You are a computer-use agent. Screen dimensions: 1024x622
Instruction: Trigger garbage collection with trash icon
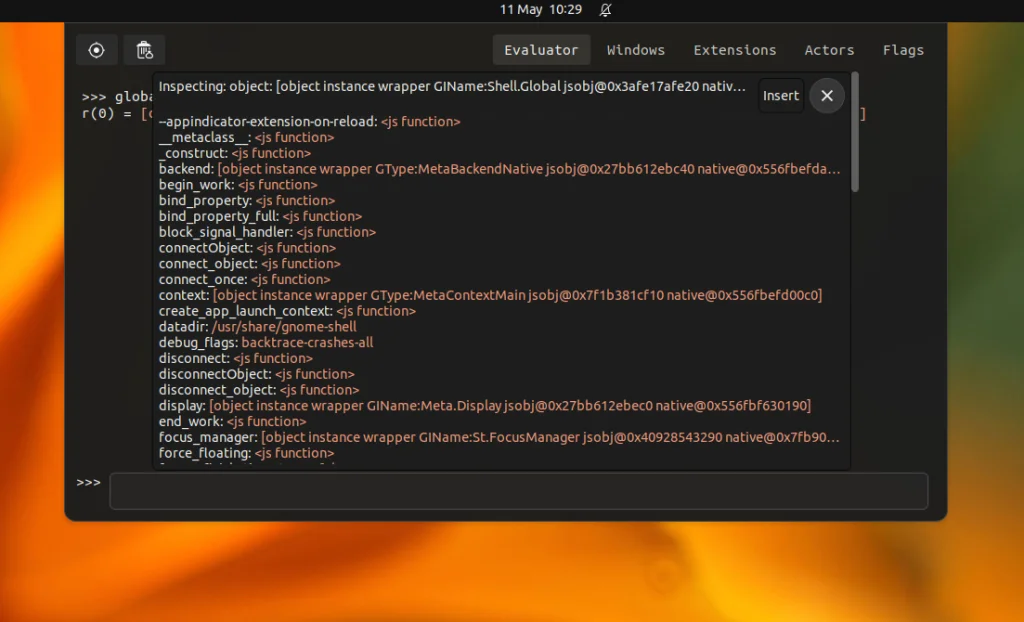click(144, 49)
